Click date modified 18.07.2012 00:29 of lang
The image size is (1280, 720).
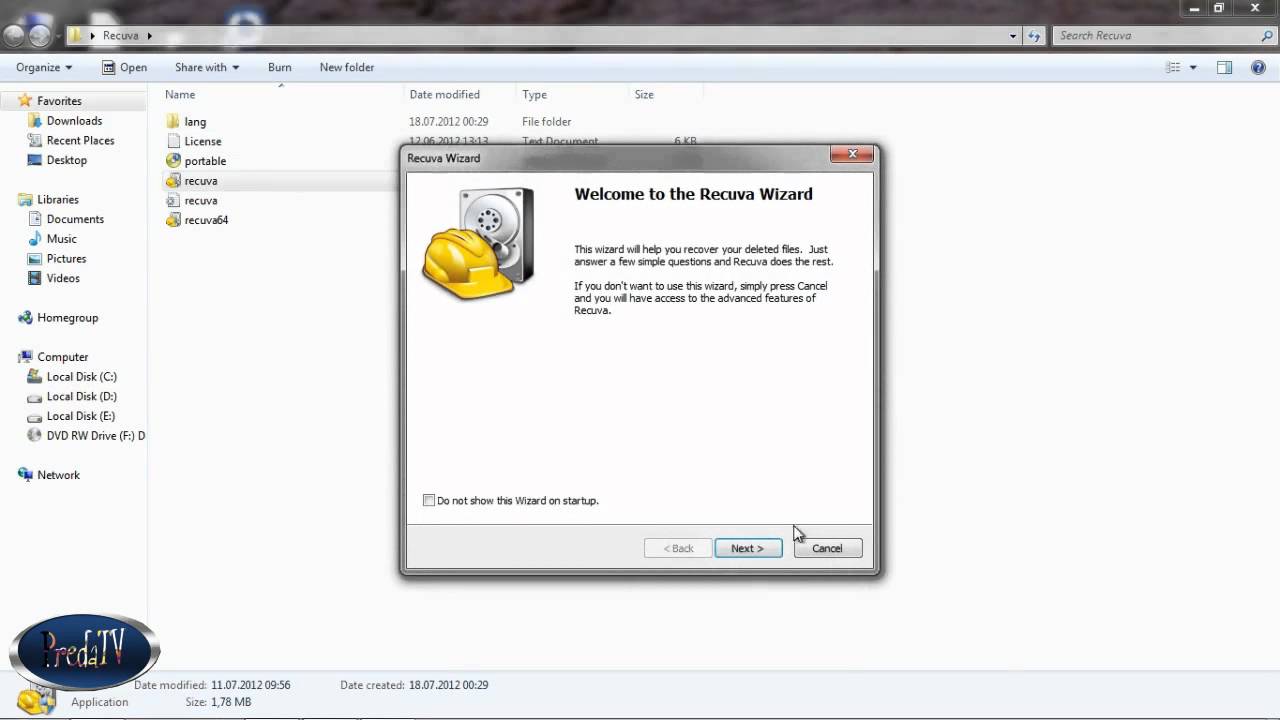[x=448, y=121]
